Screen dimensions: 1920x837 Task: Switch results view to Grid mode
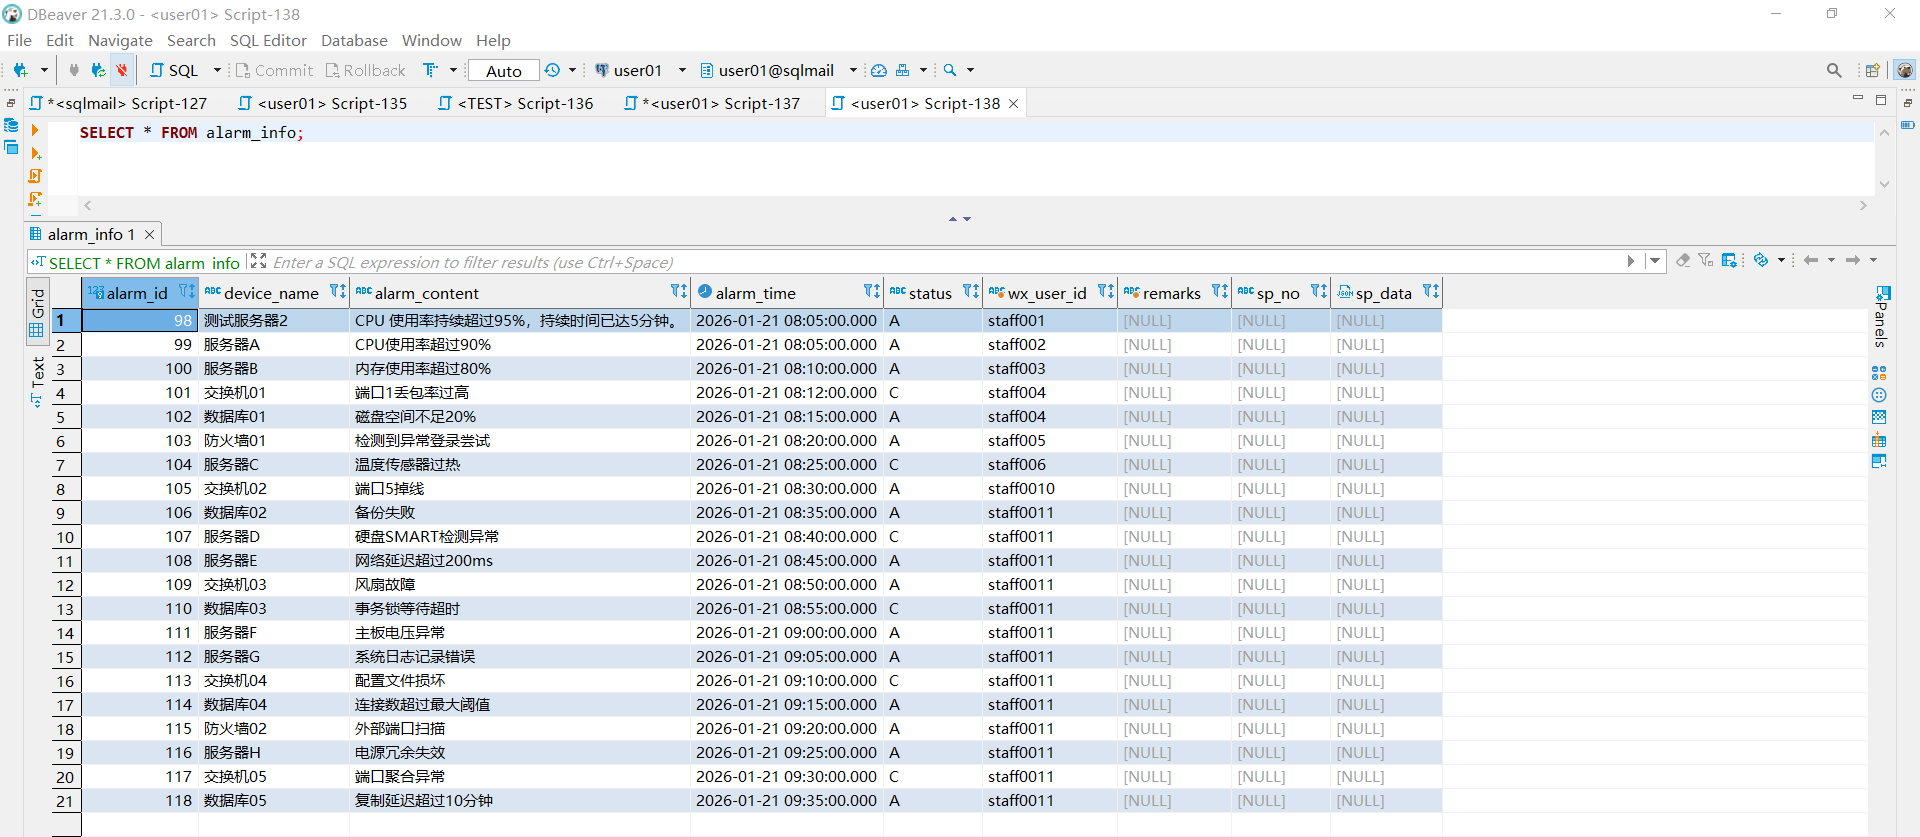tap(37, 312)
